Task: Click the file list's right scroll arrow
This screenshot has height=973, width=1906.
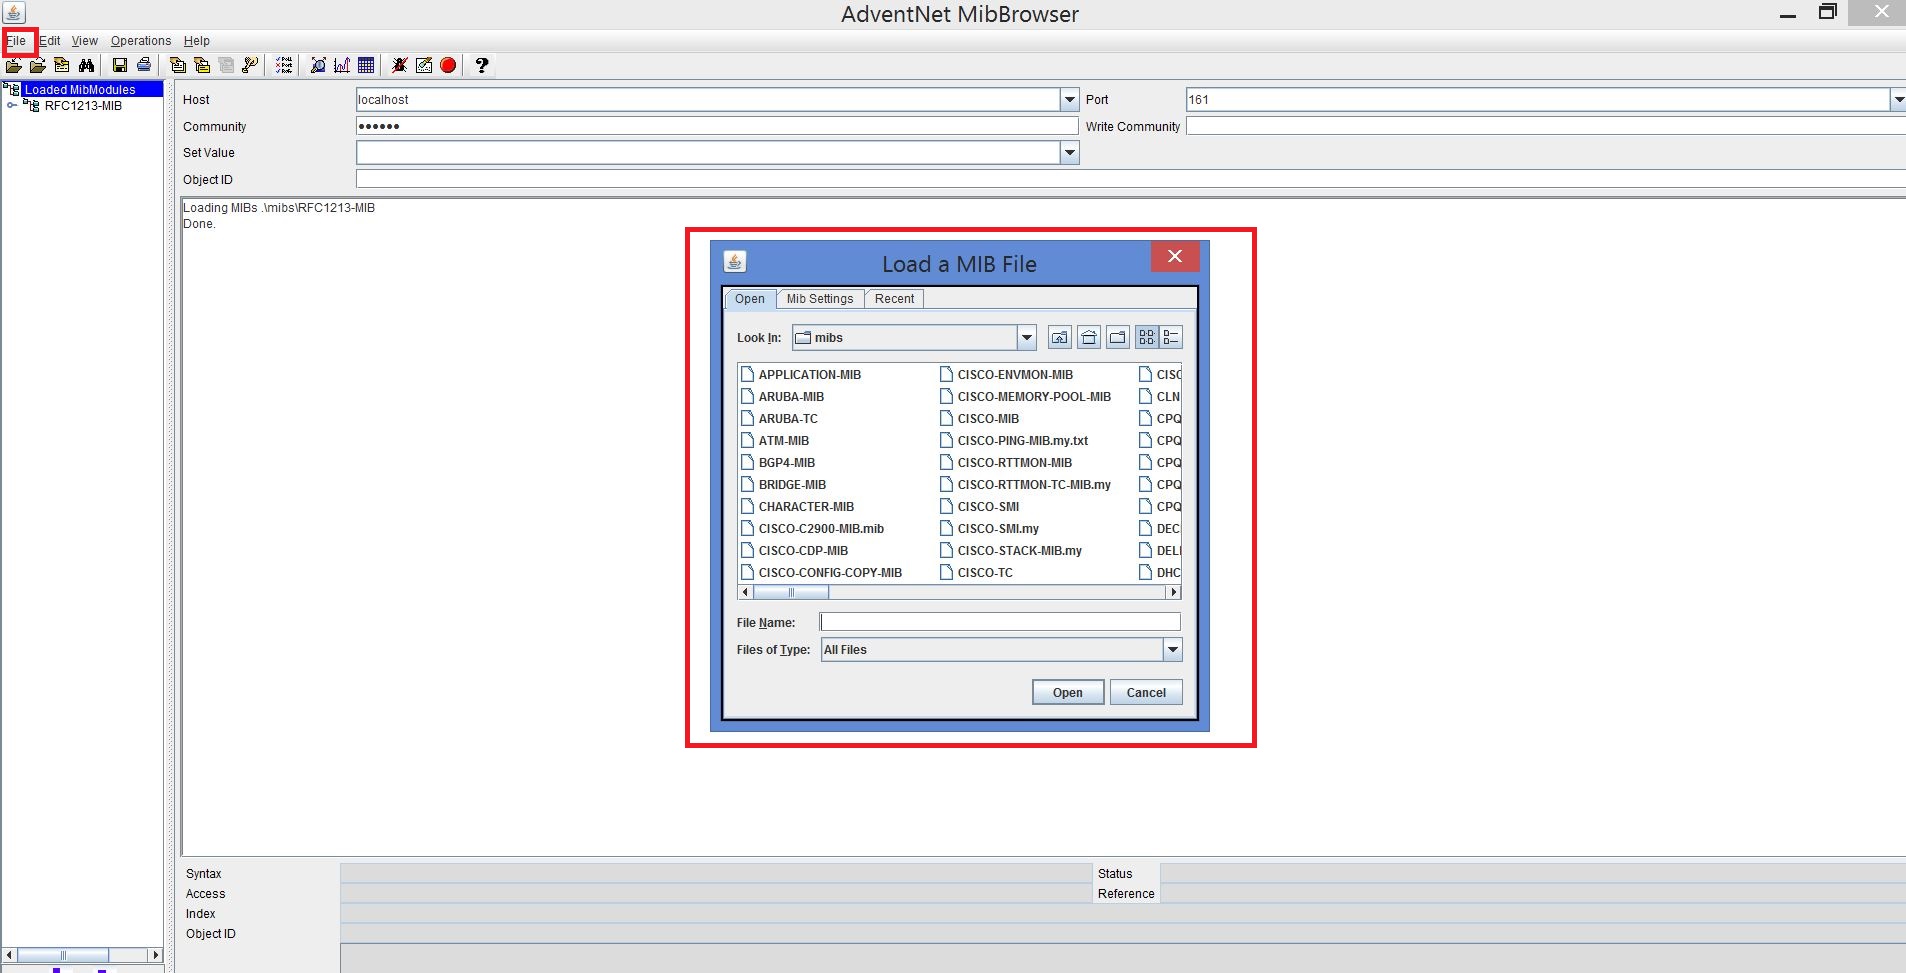Action: click(1174, 592)
